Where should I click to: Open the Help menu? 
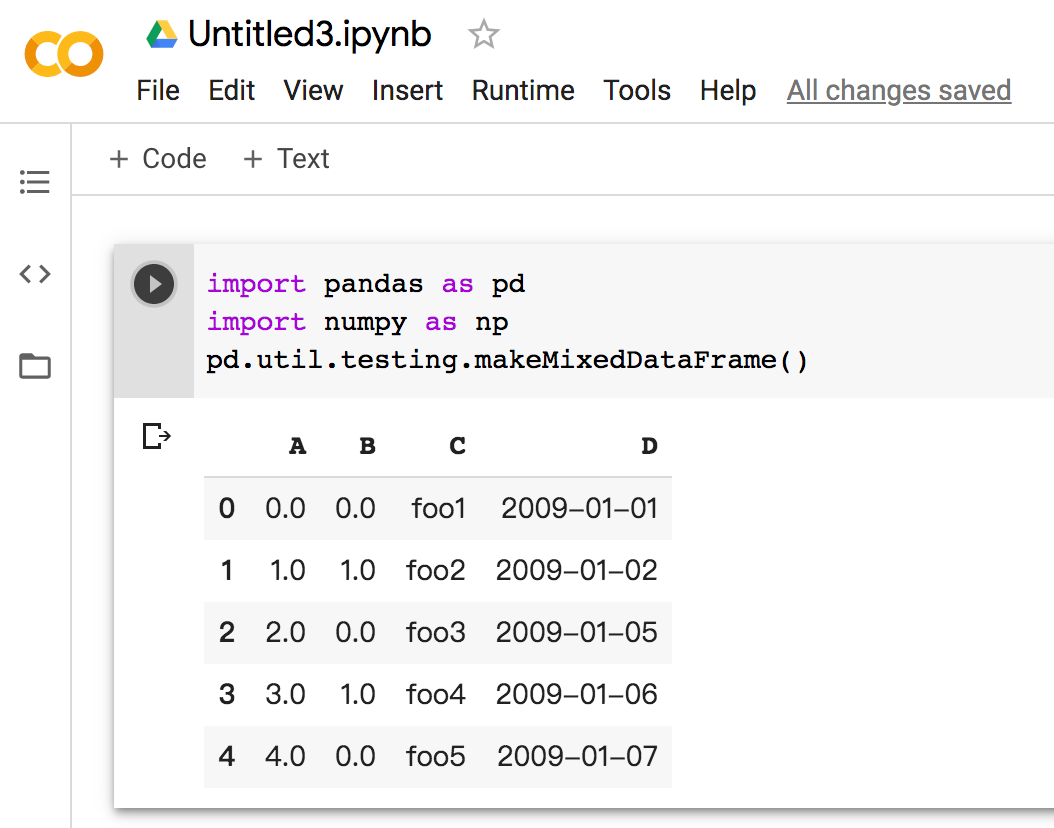[728, 91]
